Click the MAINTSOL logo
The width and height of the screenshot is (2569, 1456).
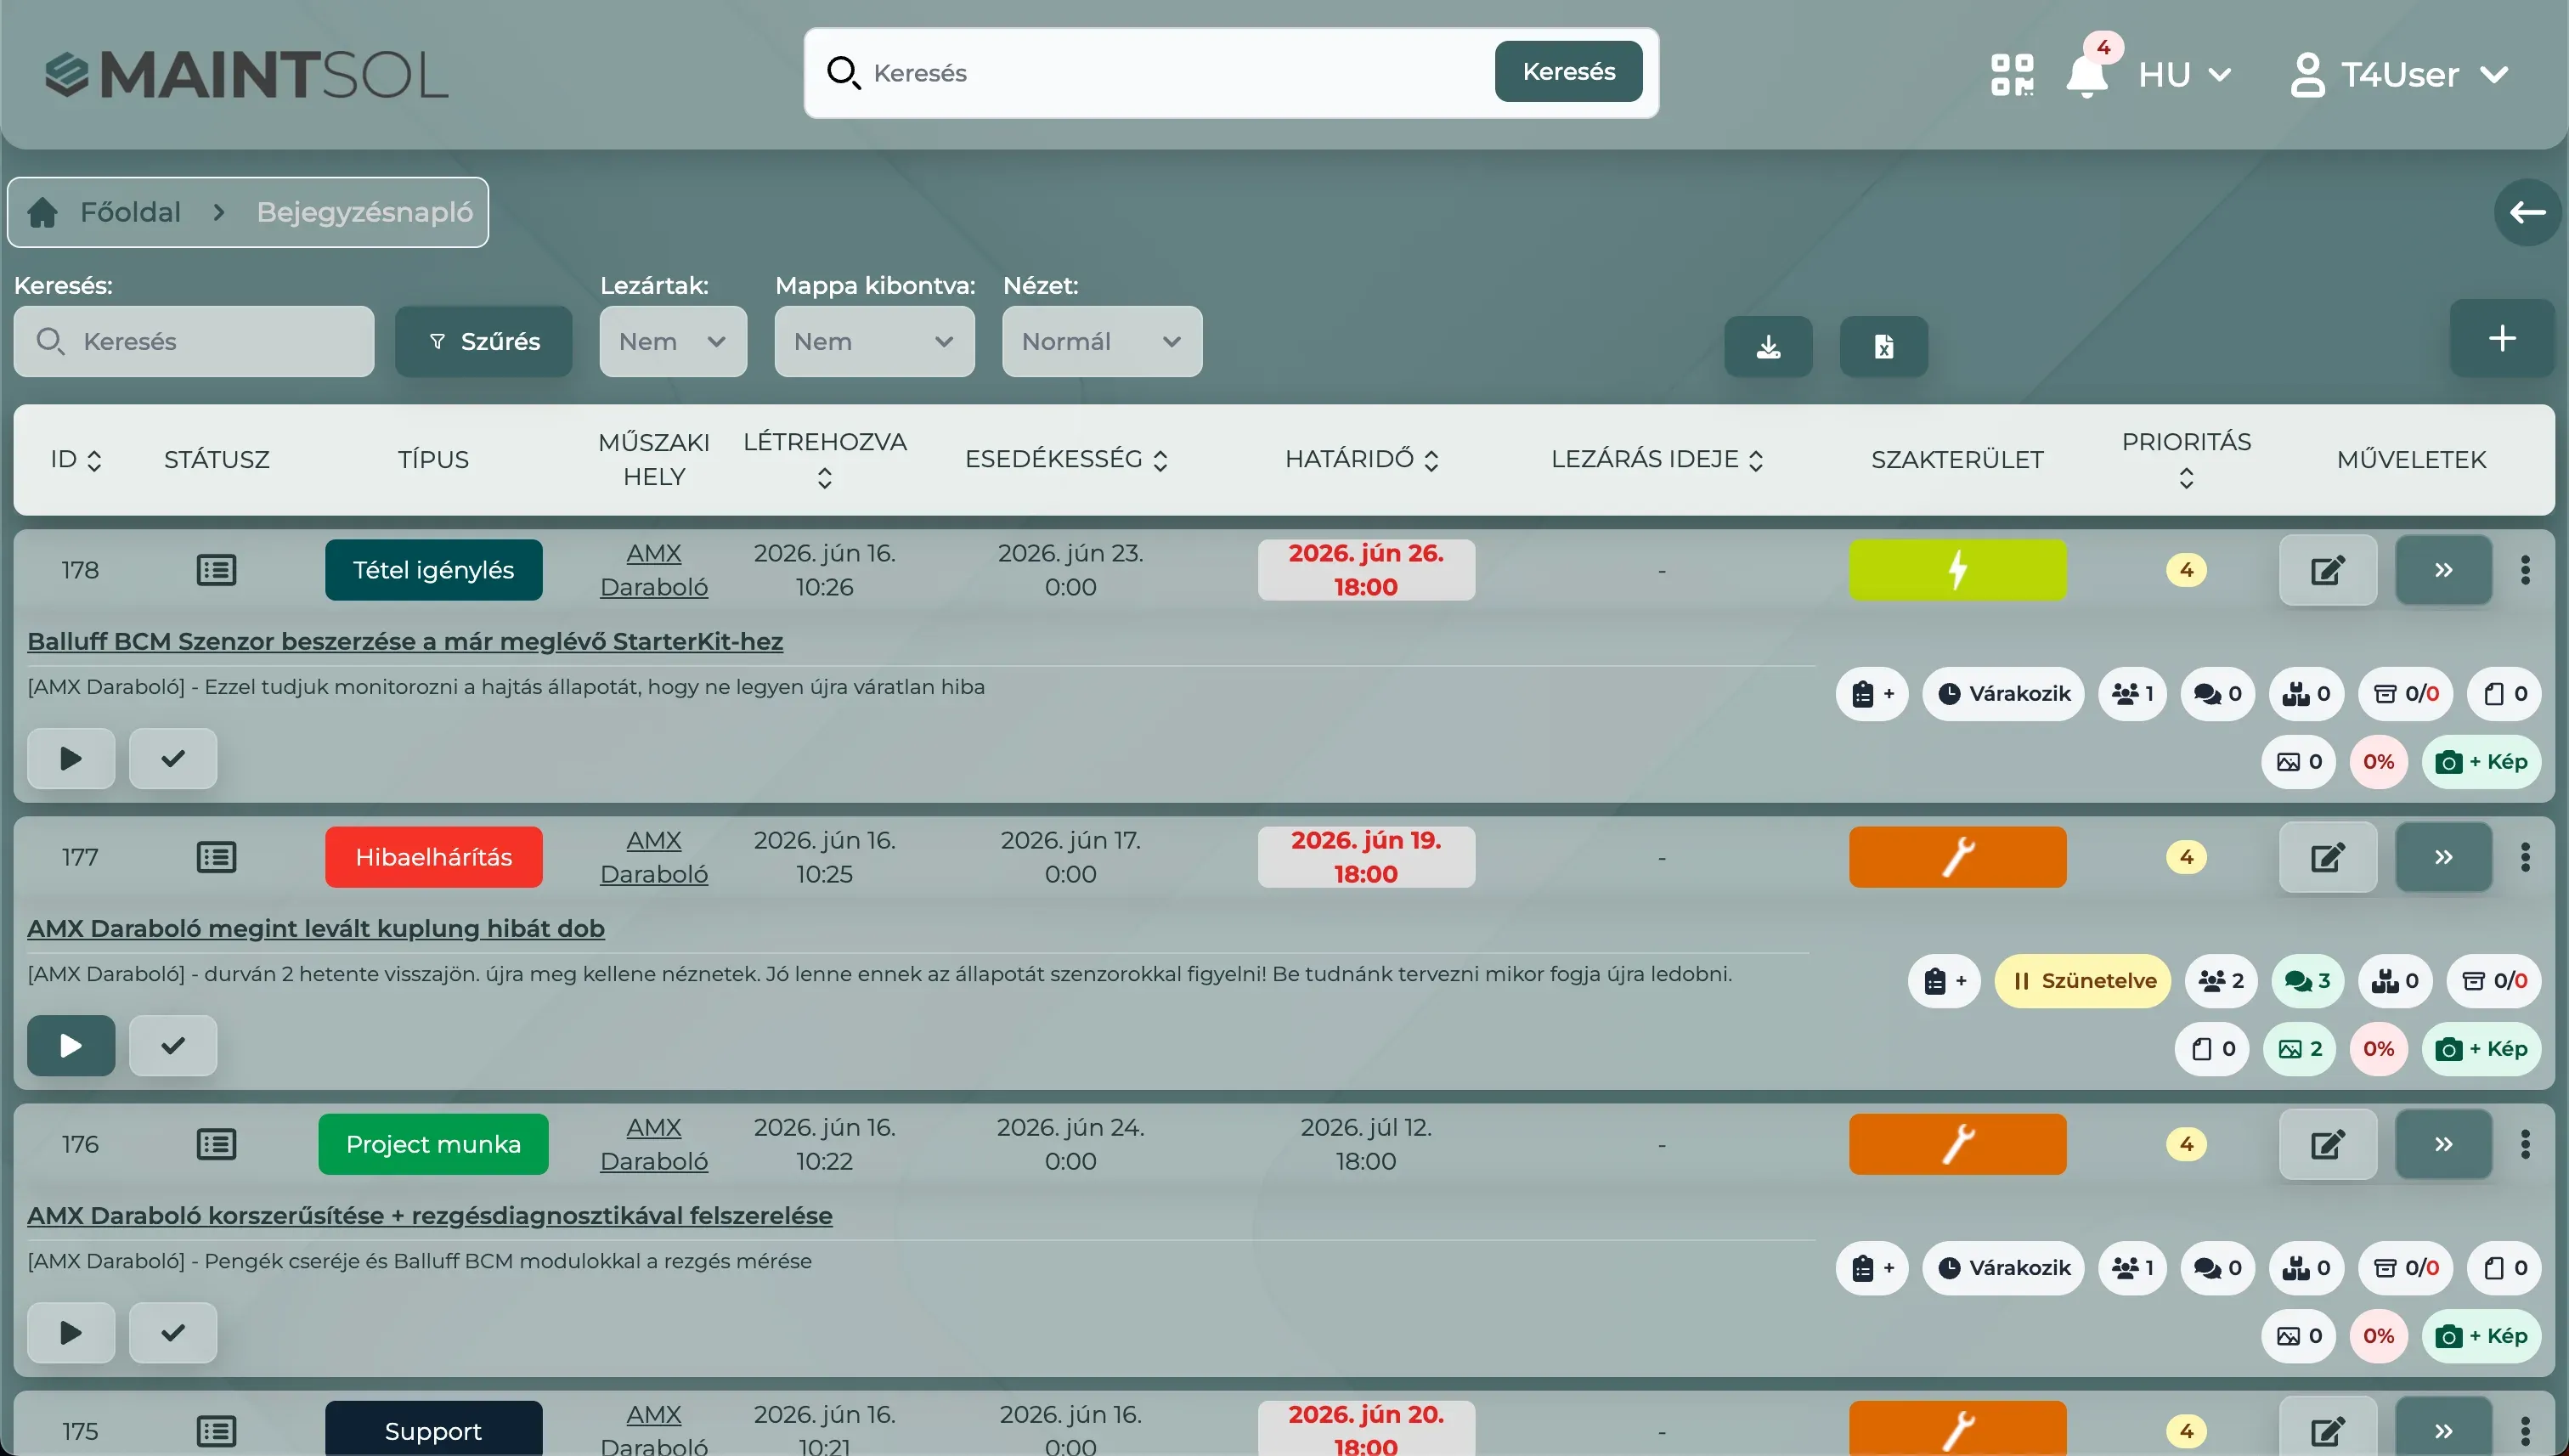247,76
